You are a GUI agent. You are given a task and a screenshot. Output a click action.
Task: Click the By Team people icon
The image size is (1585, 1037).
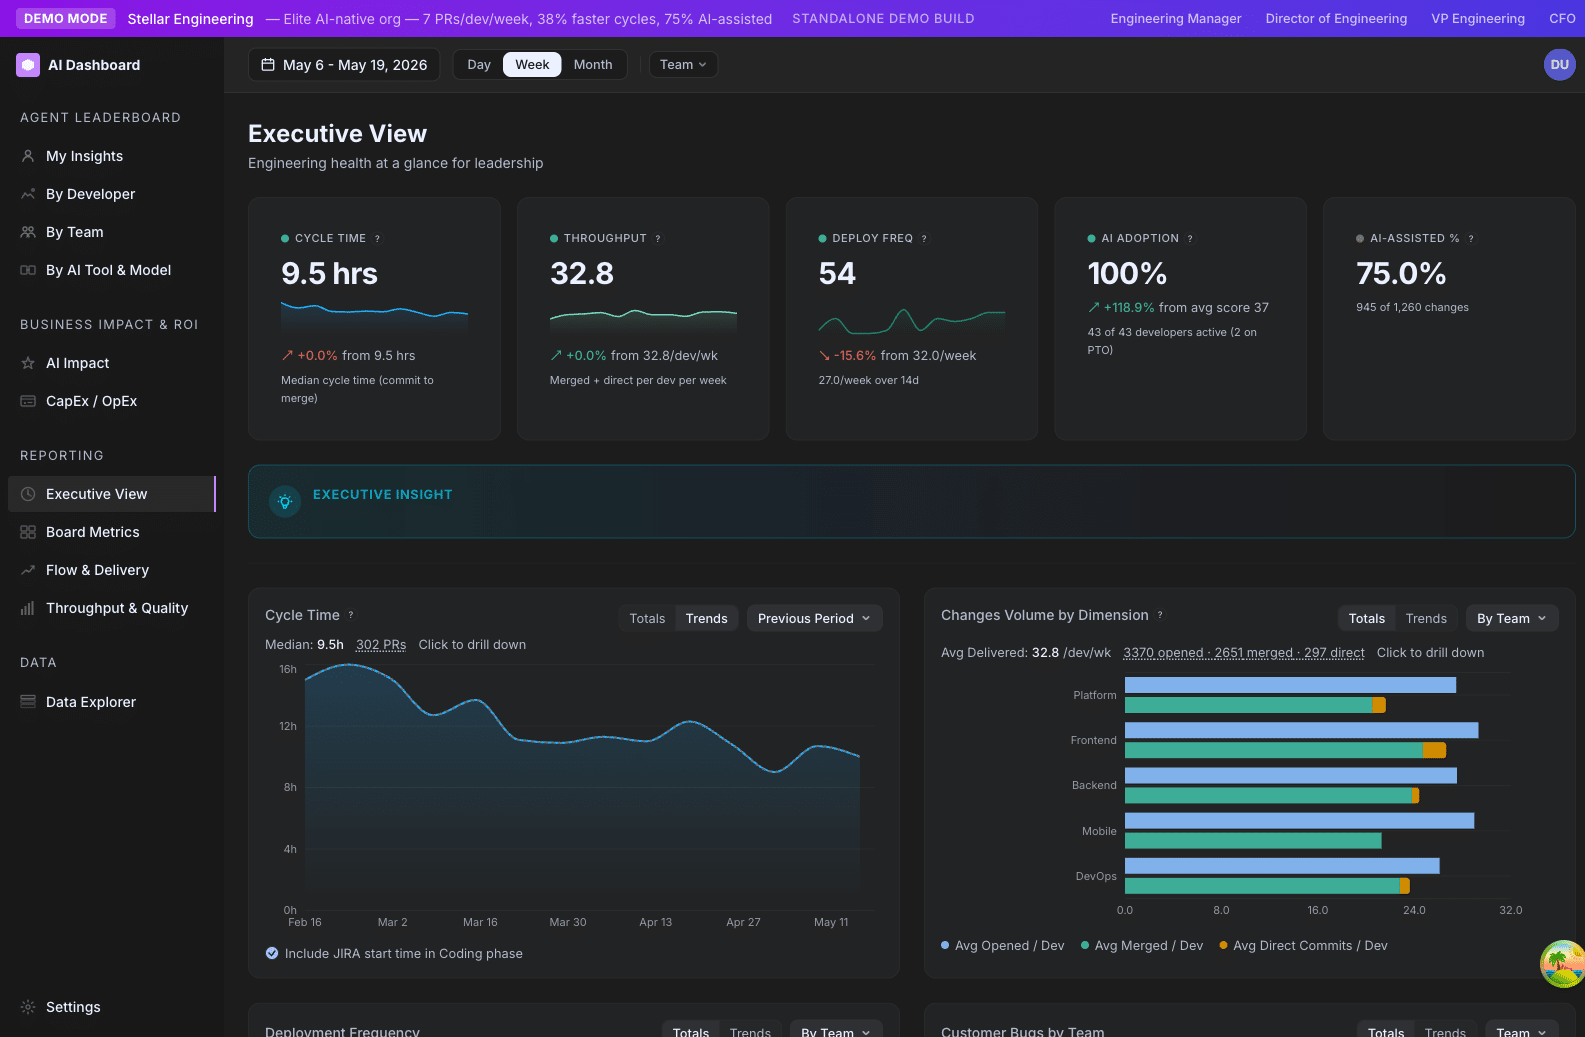[28, 232]
